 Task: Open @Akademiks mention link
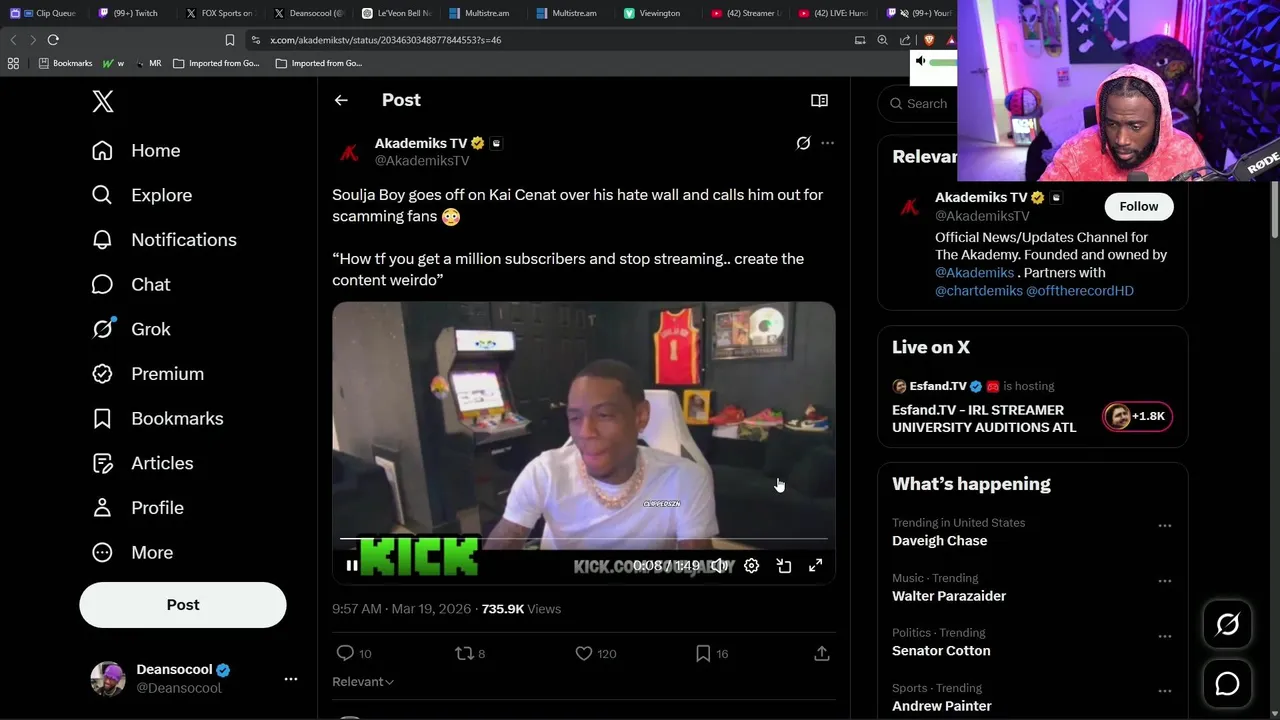pos(975,272)
